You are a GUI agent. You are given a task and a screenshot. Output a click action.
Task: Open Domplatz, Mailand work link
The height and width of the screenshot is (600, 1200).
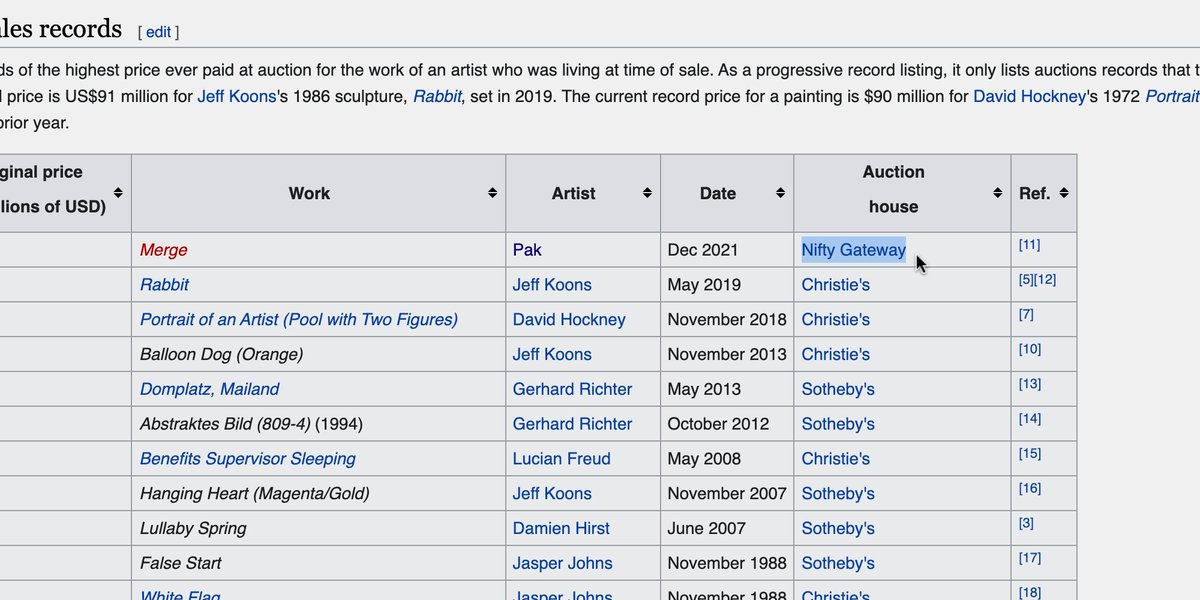tap(209, 389)
